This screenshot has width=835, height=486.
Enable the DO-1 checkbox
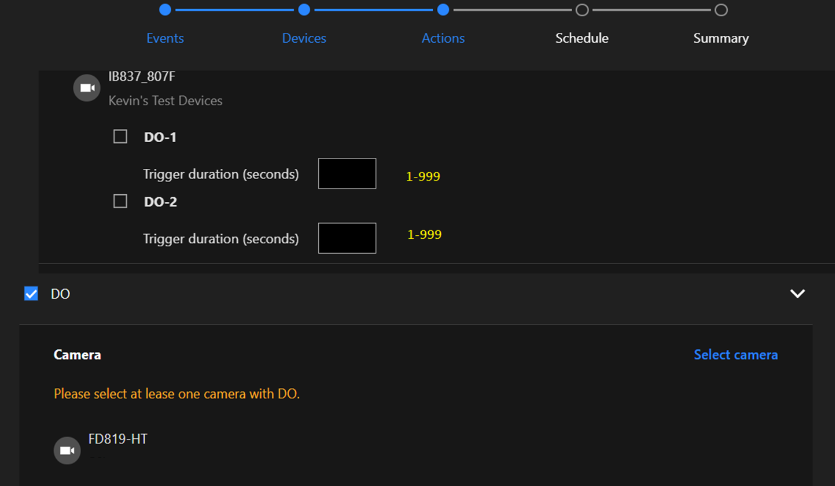tap(121, 137)
